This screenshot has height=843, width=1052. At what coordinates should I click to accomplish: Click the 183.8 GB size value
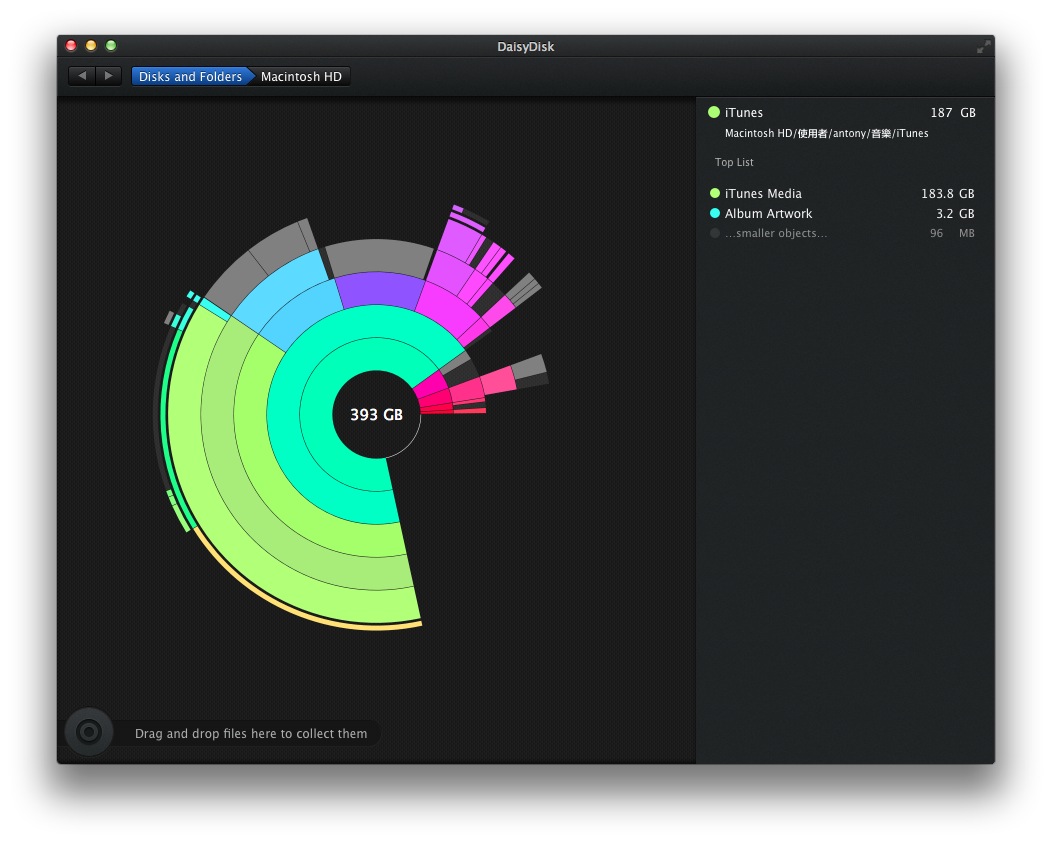coord(947,193)
